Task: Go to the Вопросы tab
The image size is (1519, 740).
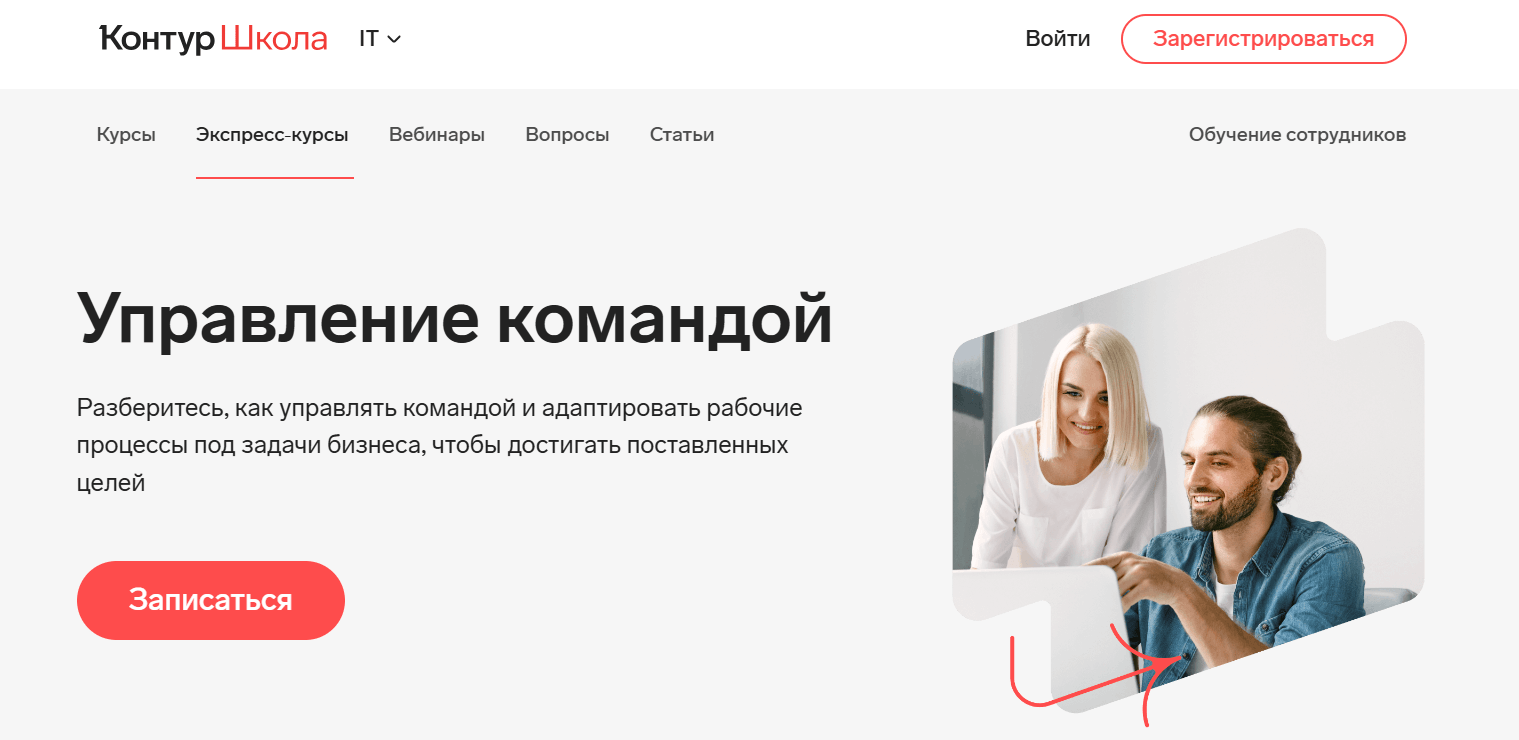Action: click(567, 134)
